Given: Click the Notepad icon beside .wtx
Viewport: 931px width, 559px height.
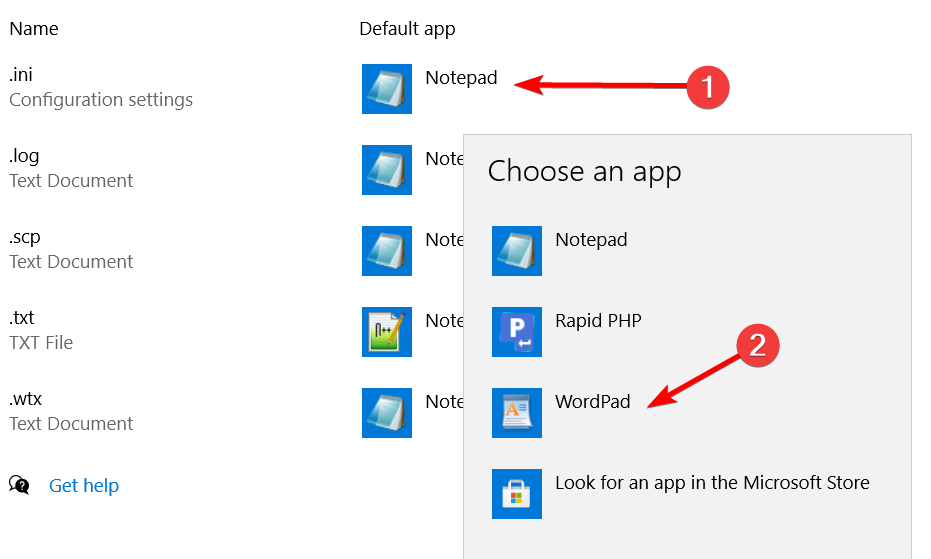Looking at the screenshot, I should 387,413.
